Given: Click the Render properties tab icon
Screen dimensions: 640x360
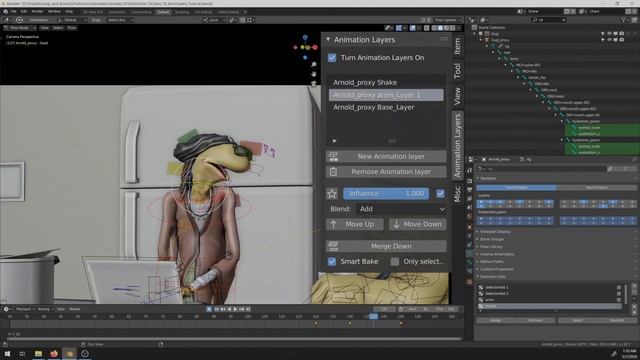Looking at the screenshot, I should (470, 181).
